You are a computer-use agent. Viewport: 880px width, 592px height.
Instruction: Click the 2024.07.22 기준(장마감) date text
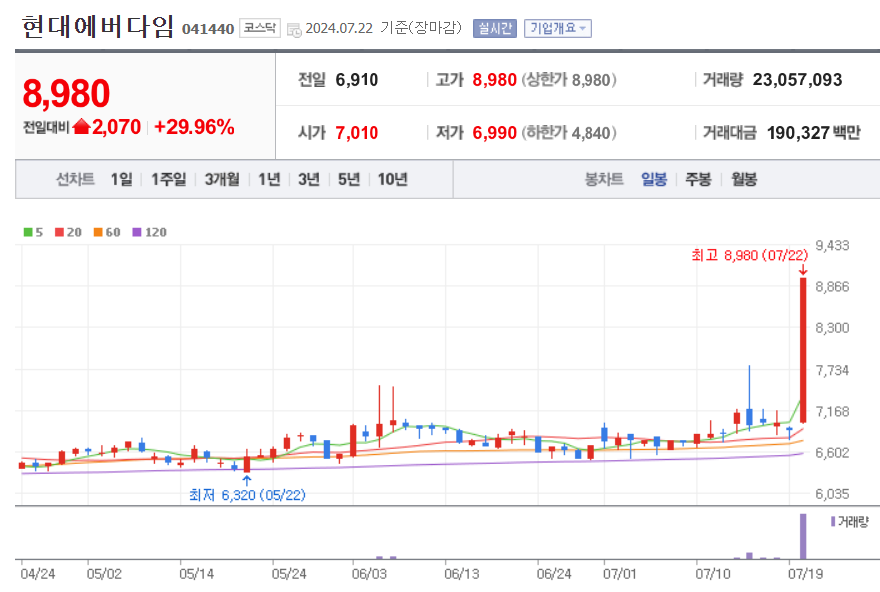pyautogui.click(x=383, y=27)
